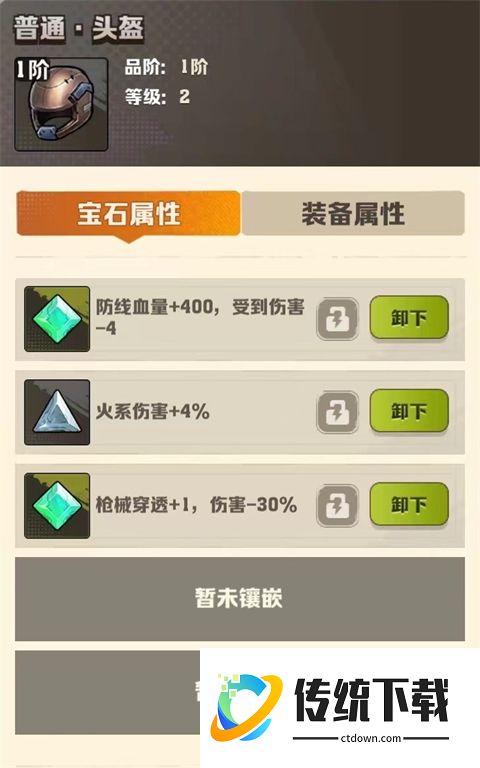Unequip the 枪械穿透+1 gem with 卸下
The width and height of the screenshot is (480, 768).
(409, 504)
